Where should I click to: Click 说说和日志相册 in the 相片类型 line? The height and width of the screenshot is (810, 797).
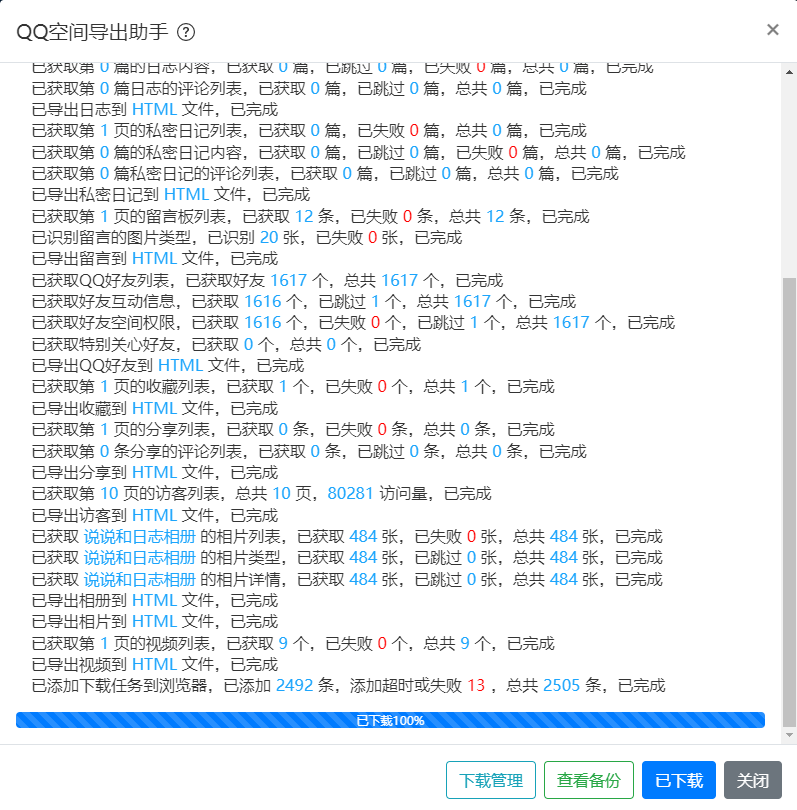coord(139,558)
